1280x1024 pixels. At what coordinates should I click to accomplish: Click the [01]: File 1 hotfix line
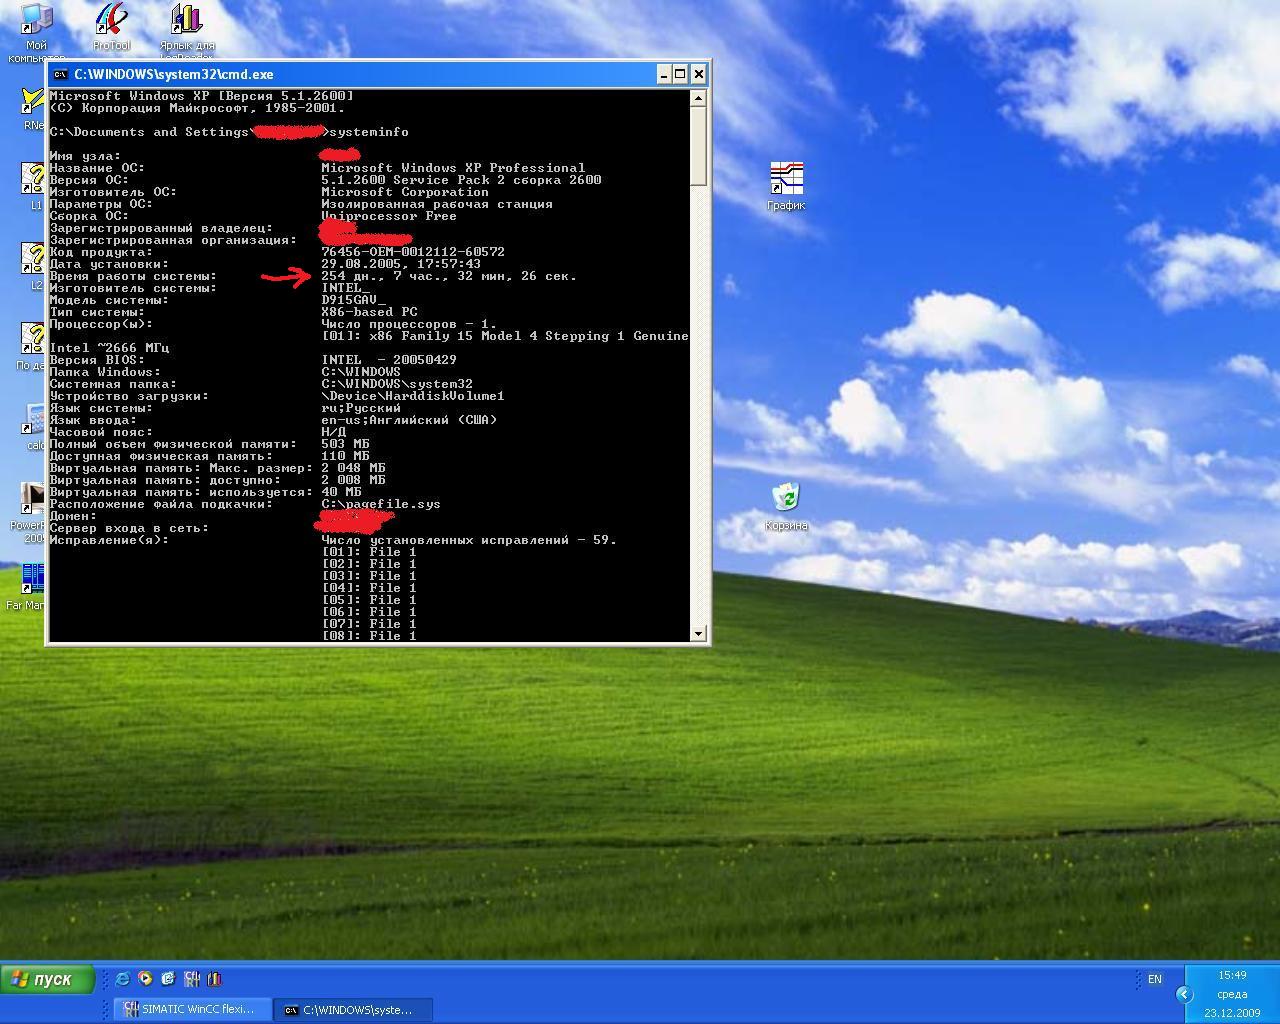(x=369, y=552)
